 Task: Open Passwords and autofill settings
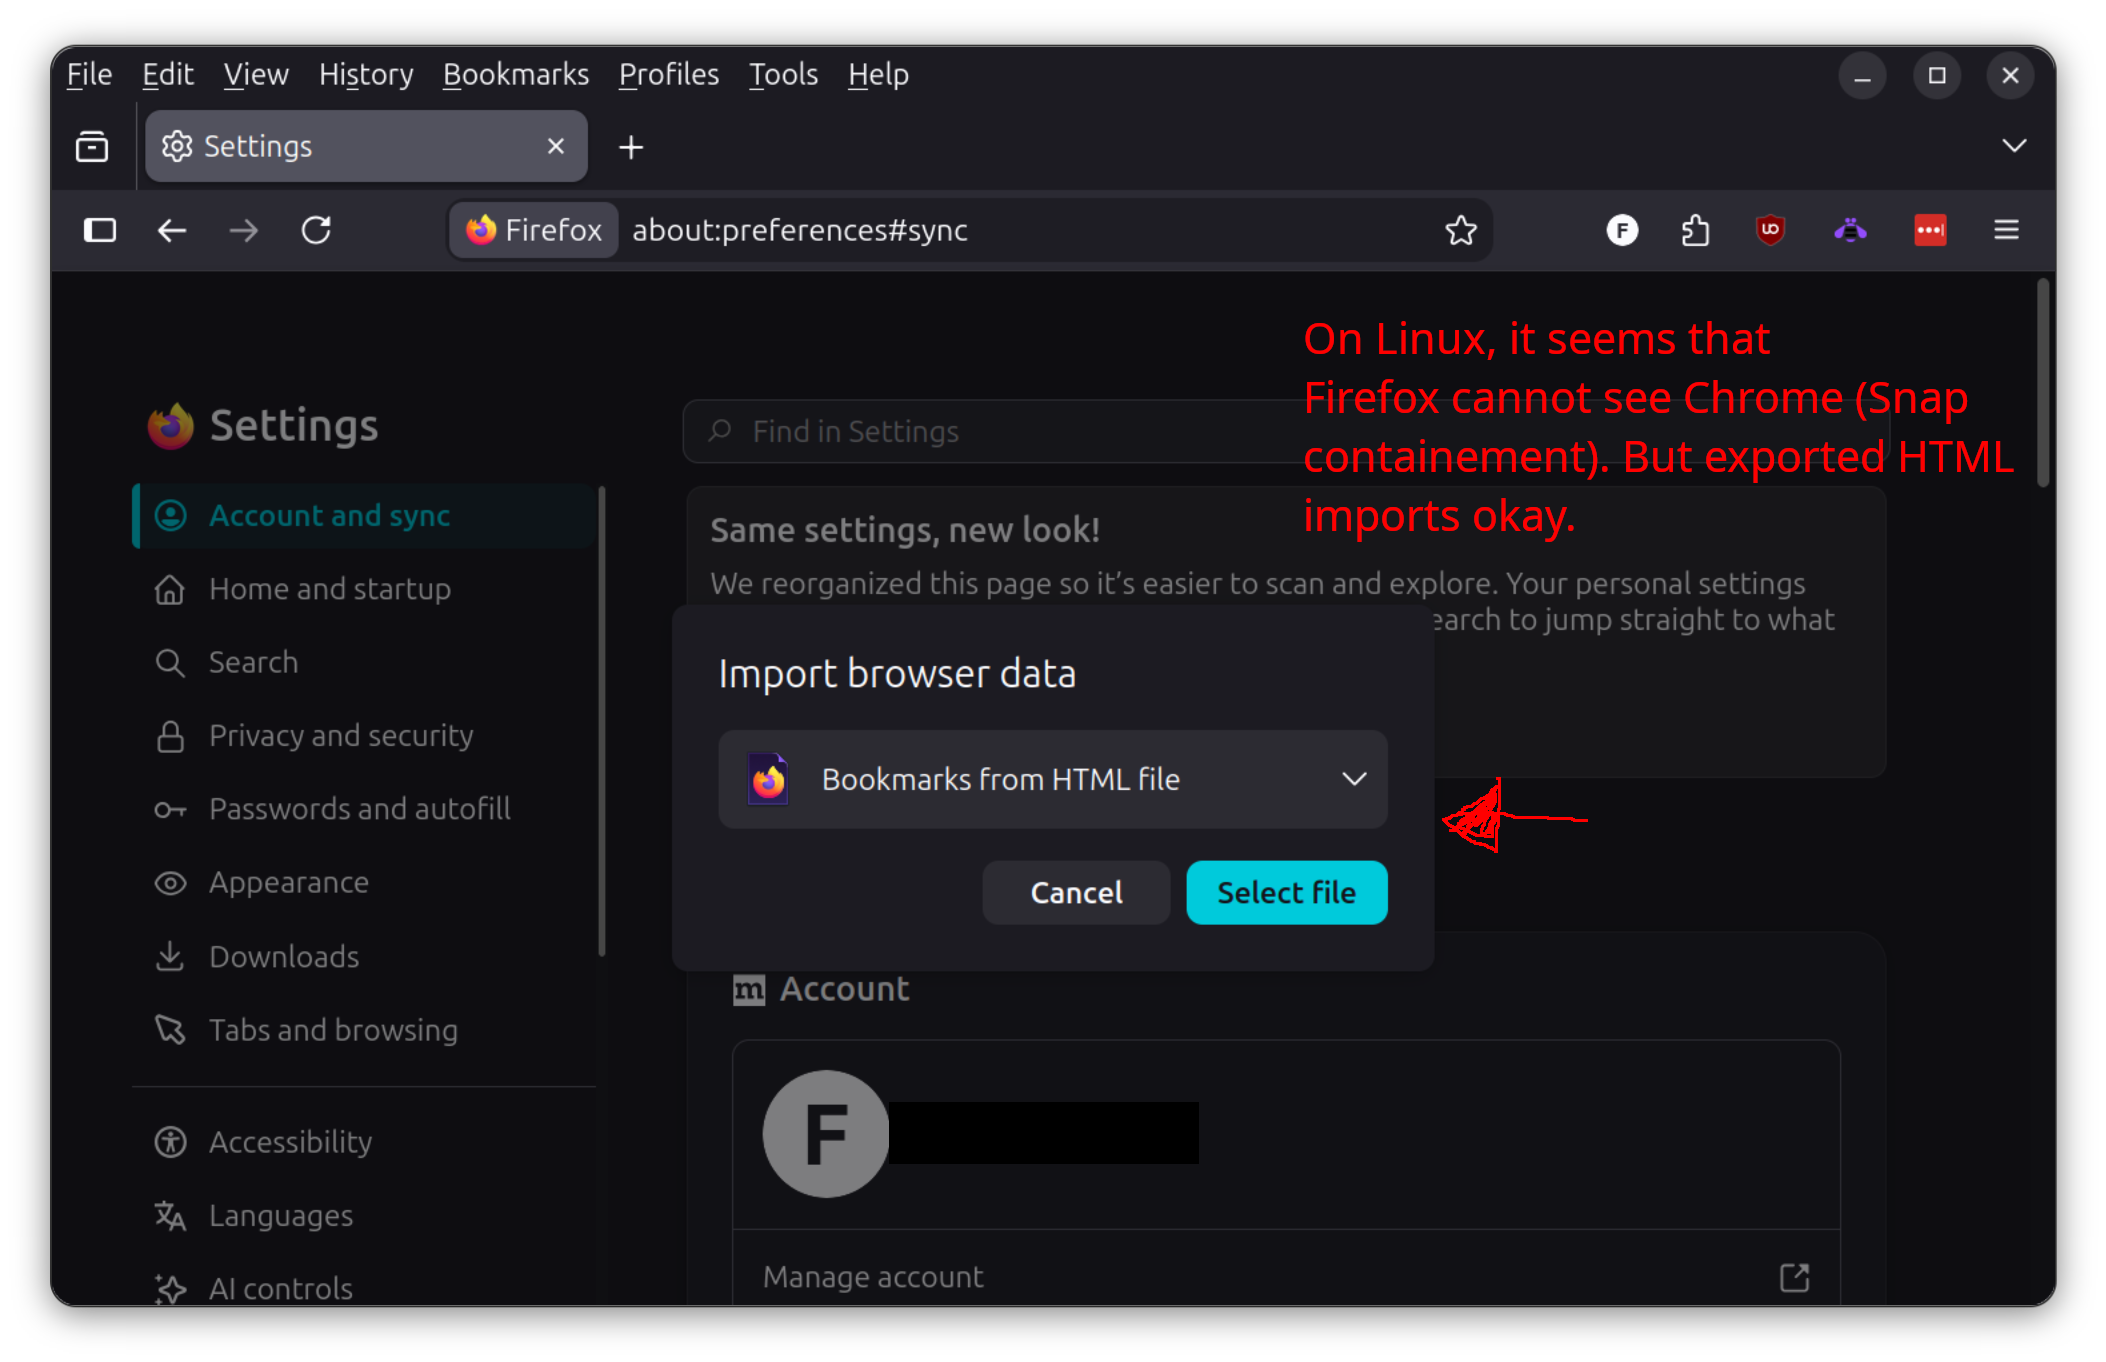pos(364,809)
